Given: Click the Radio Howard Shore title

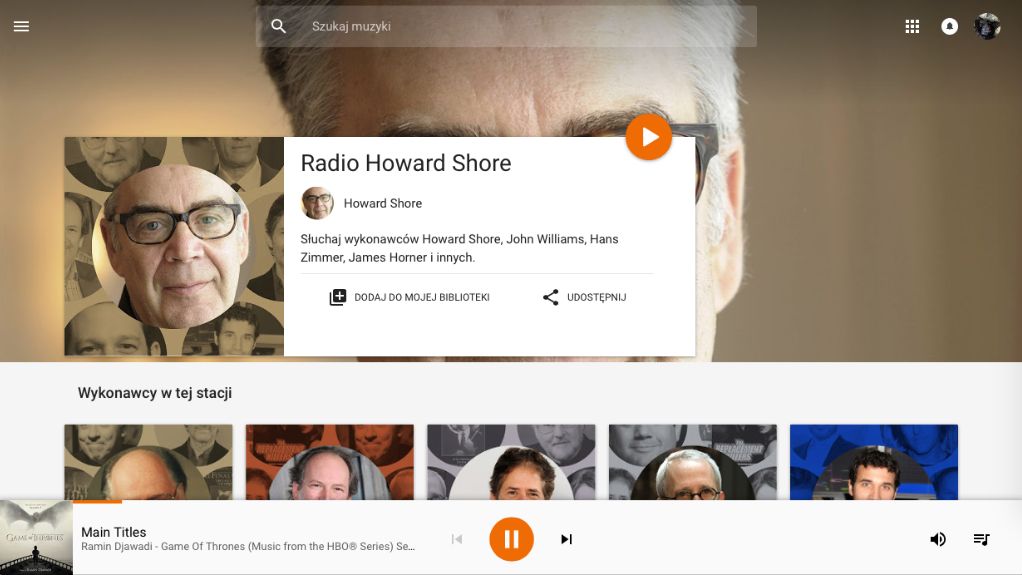Looking at the screenshot, I should pos(405,163).
